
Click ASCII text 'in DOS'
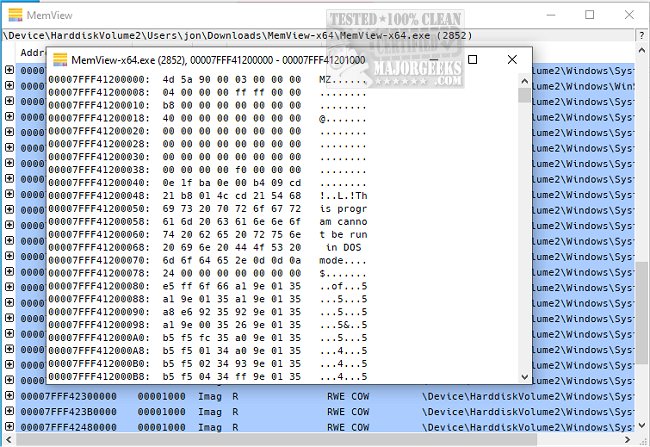click(343, 247)
